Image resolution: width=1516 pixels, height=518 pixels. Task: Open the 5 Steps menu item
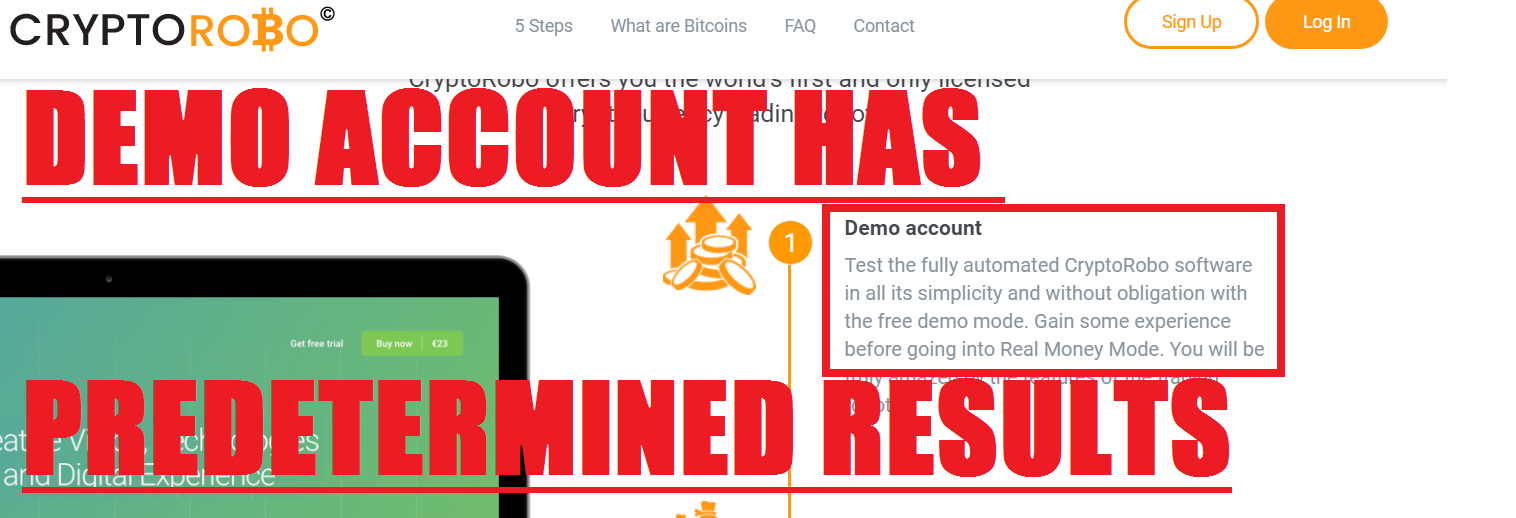(544, 26)
